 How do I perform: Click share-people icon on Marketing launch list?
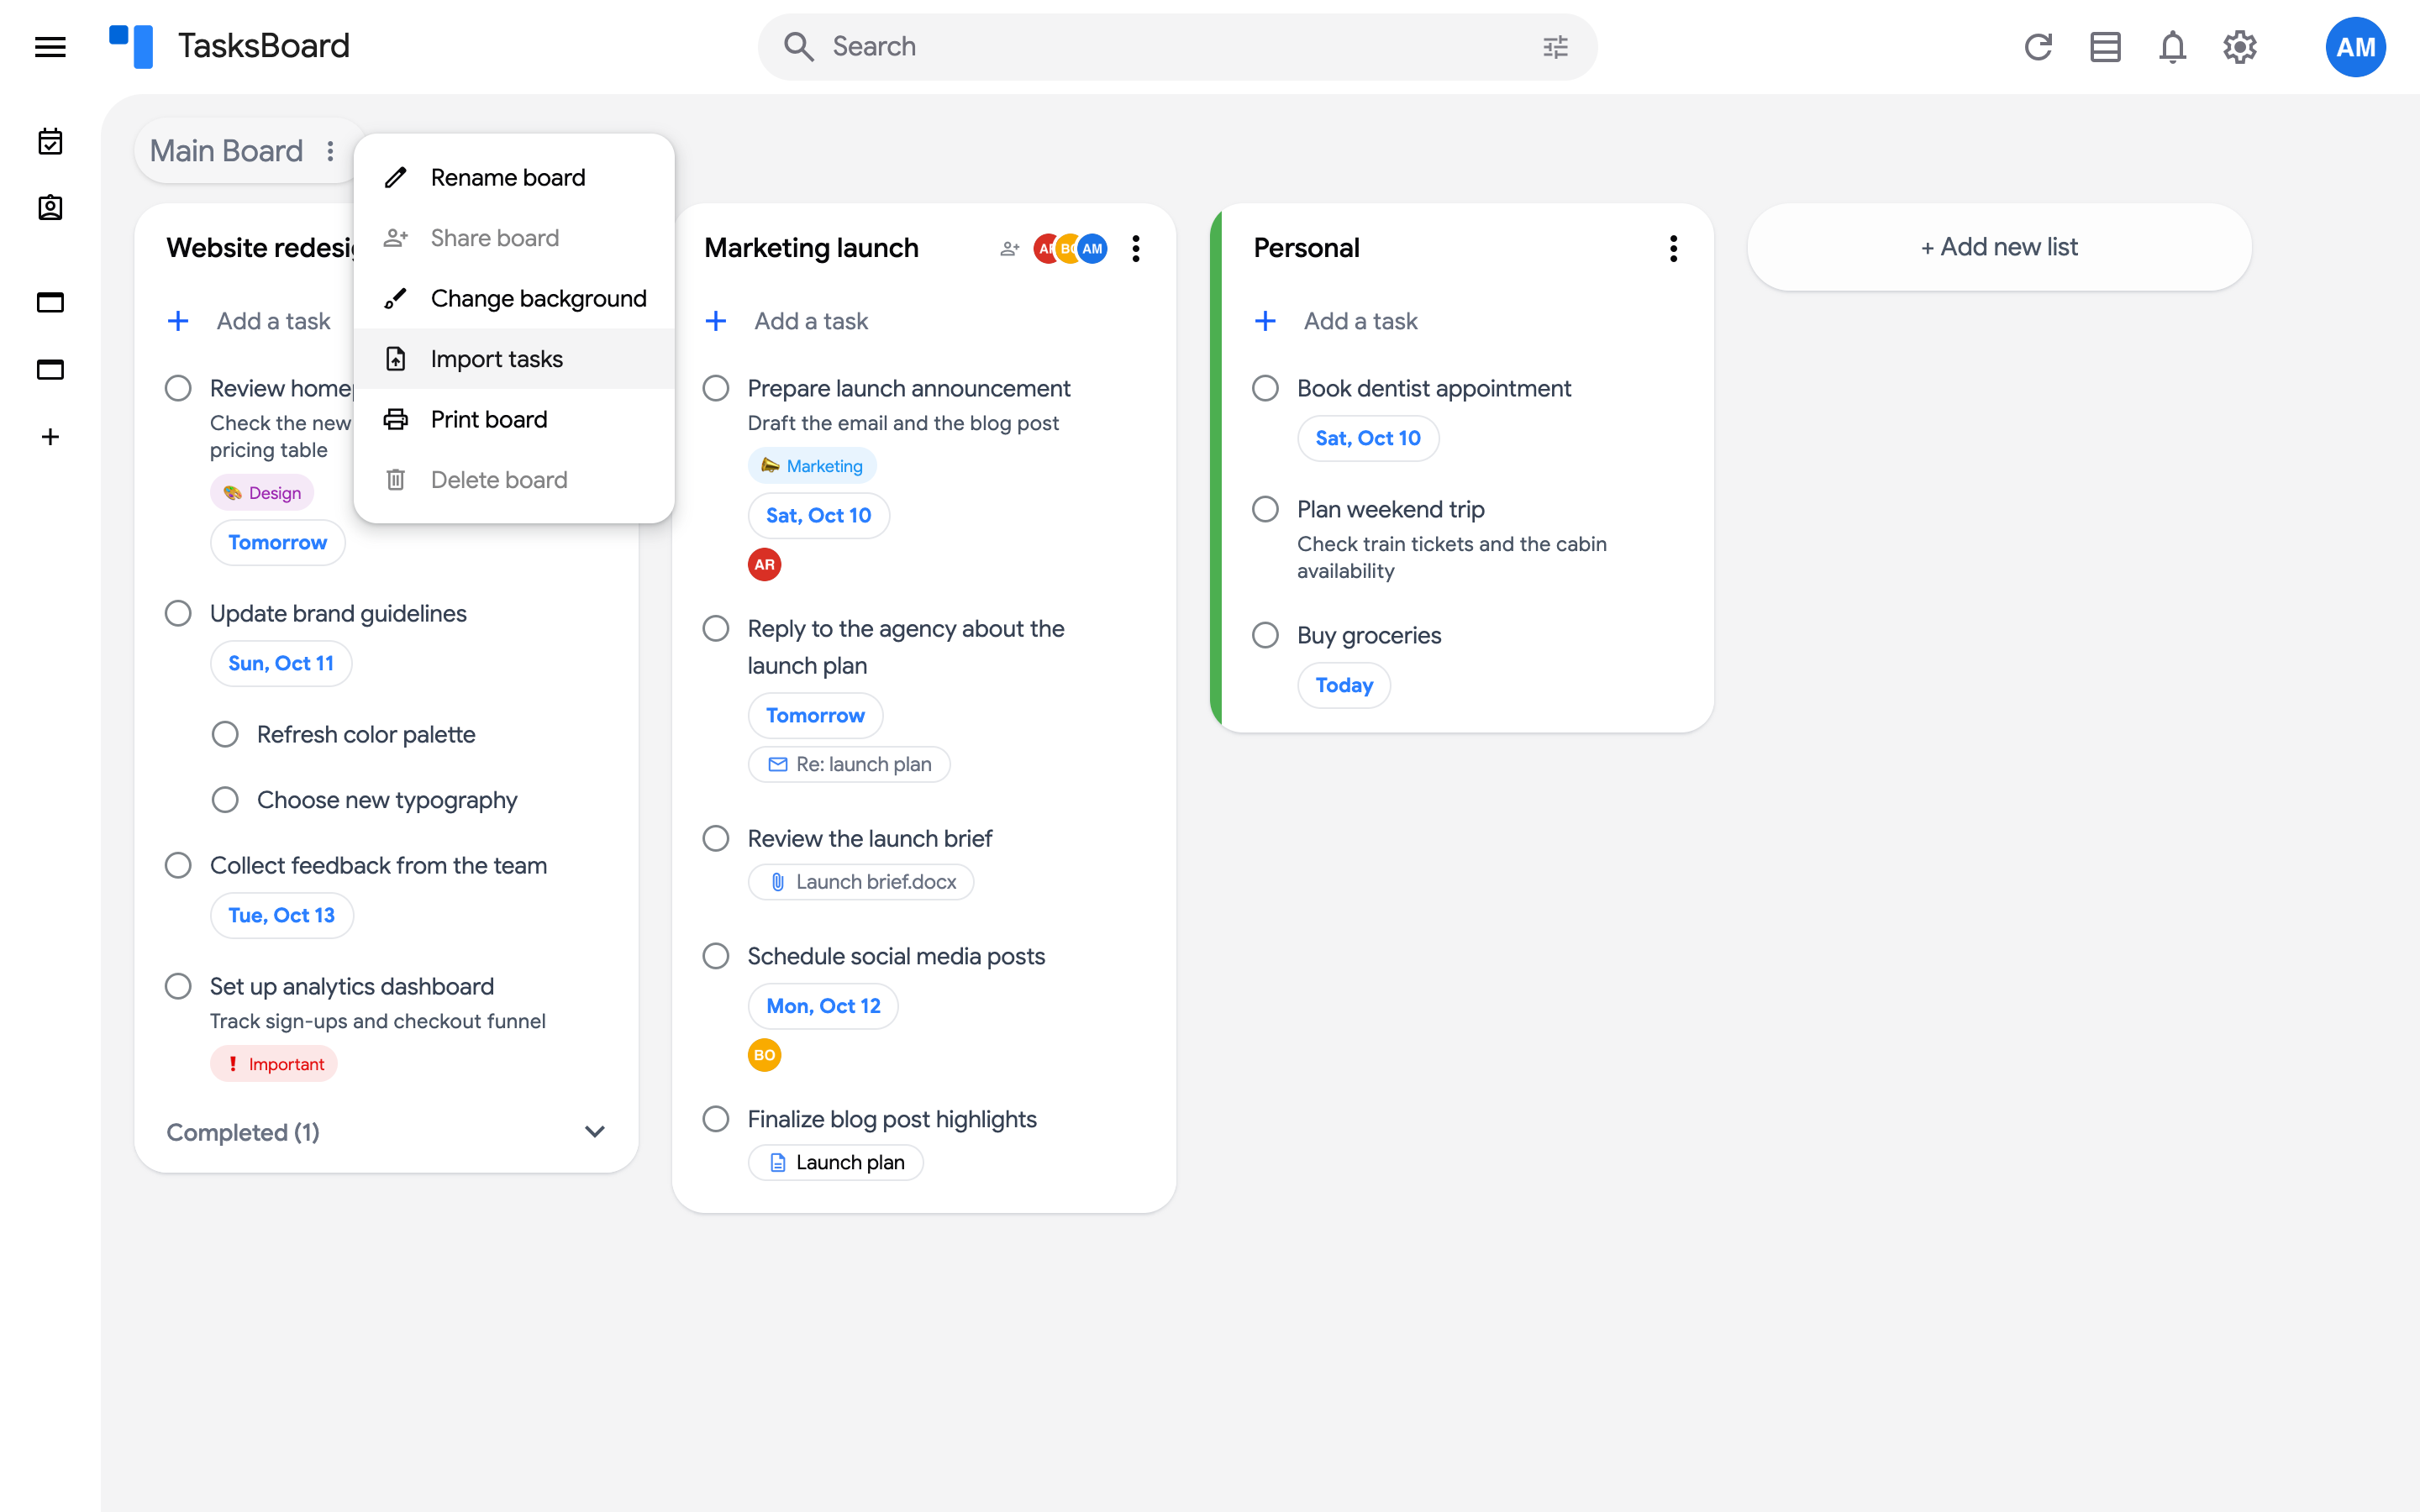pos(1010,248)
